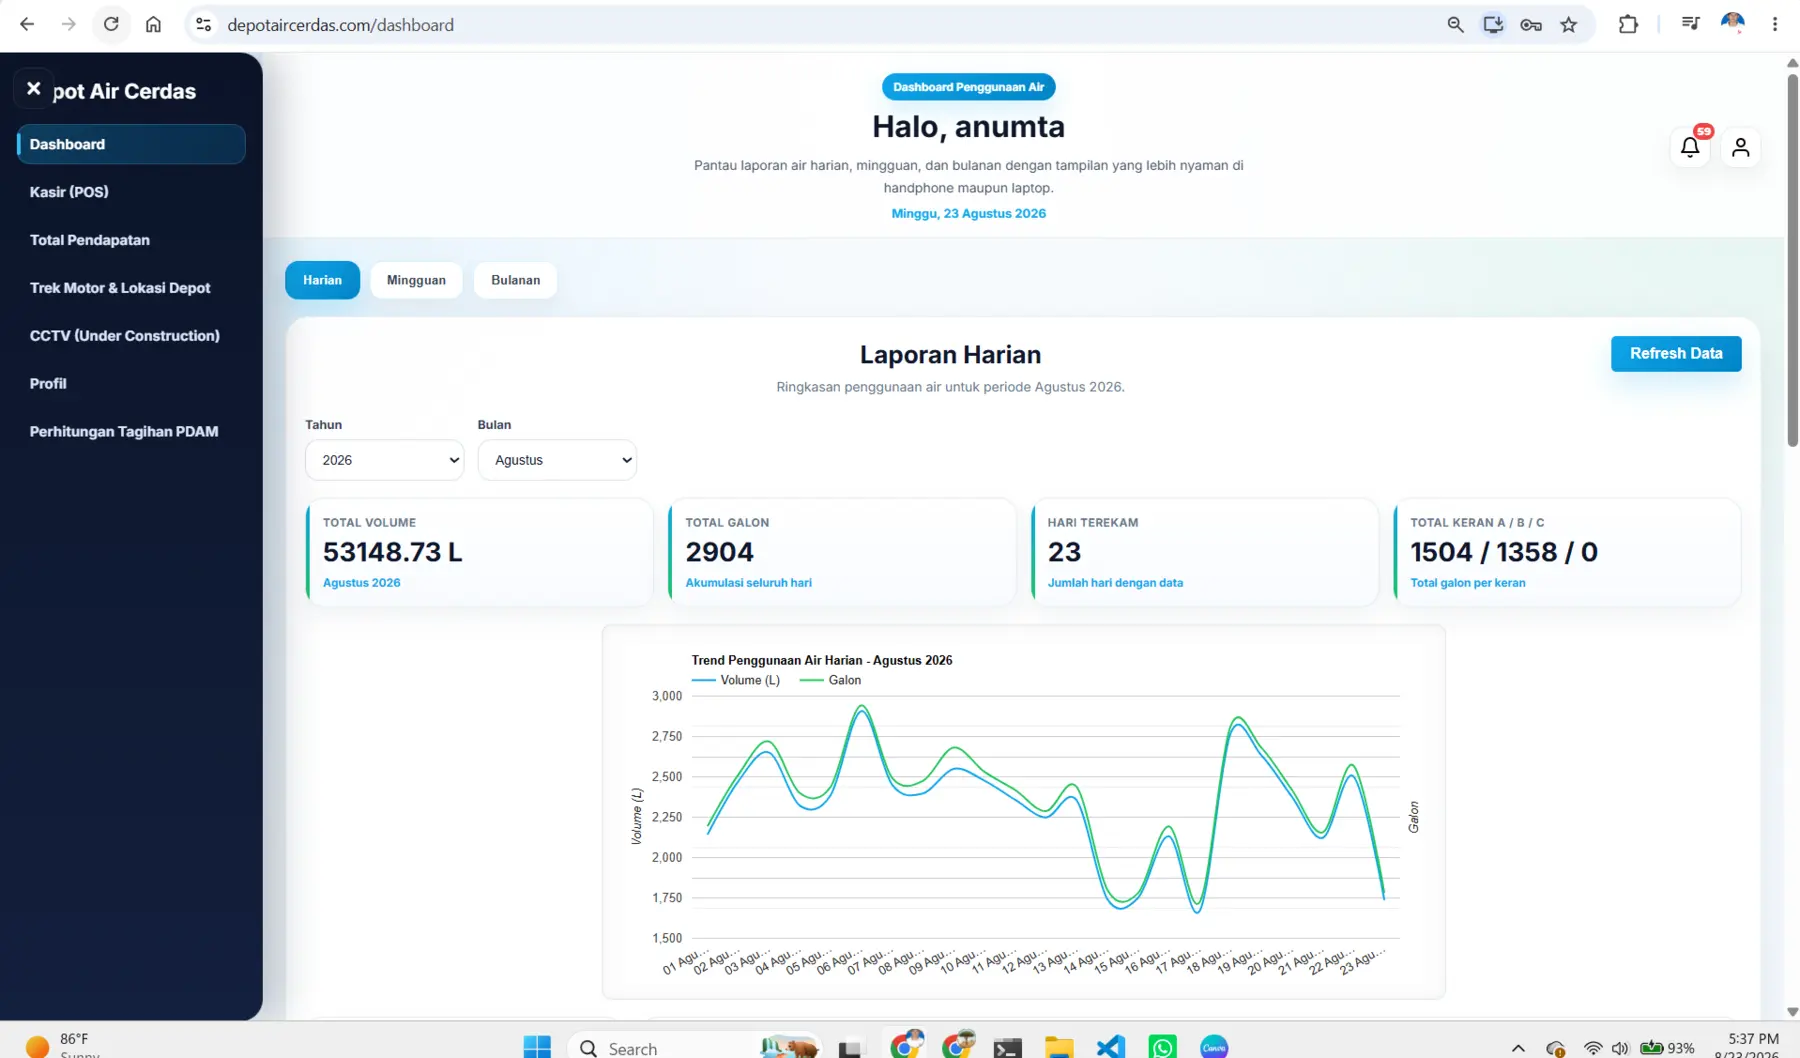The width and height of the screenshot is (1800, 1058).
Task: Switch to the Harian tab
Action: click(322, 280)
